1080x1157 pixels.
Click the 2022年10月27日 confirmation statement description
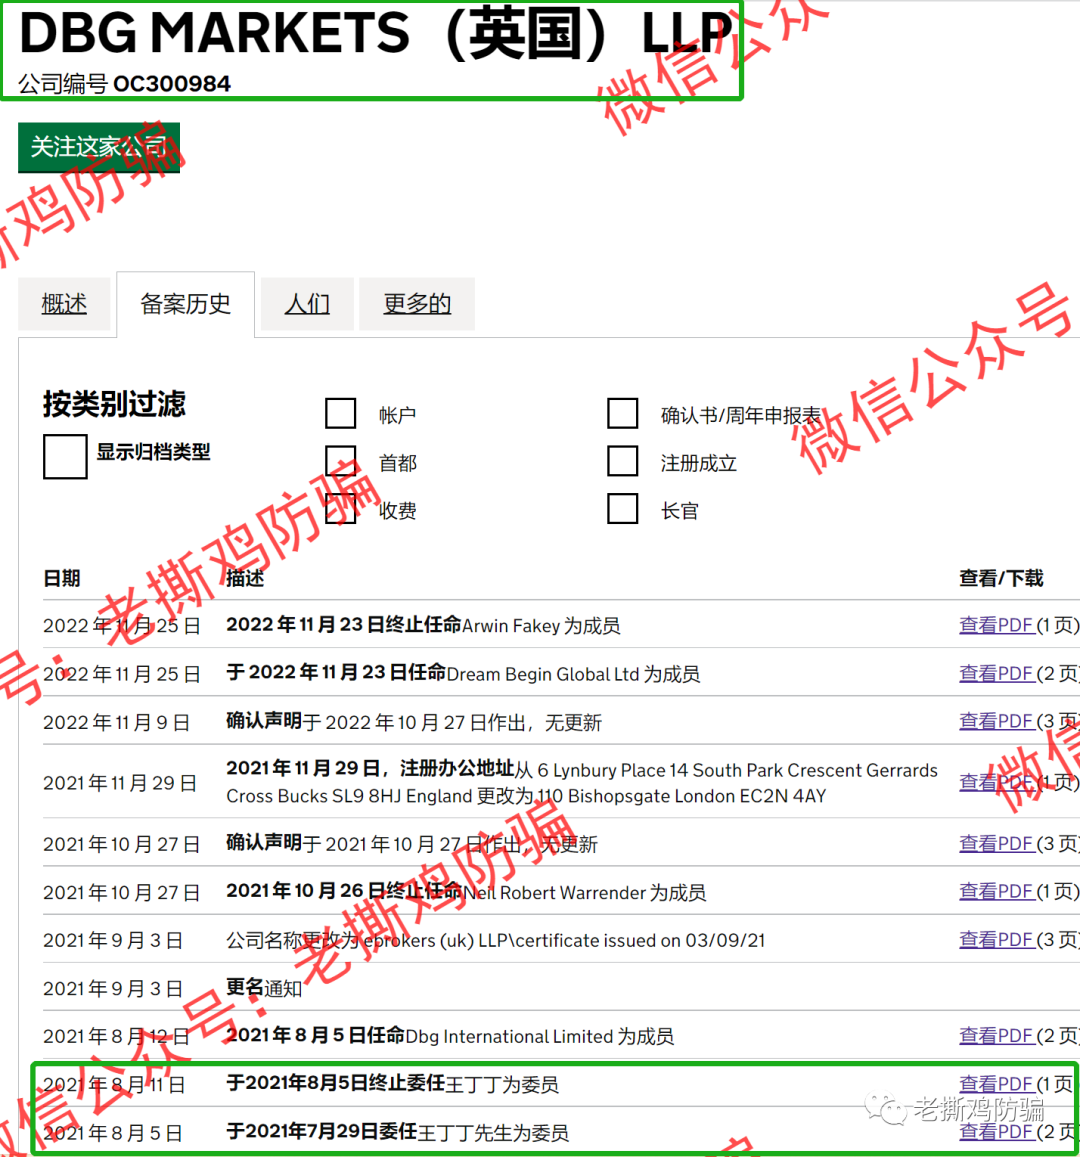414,722
